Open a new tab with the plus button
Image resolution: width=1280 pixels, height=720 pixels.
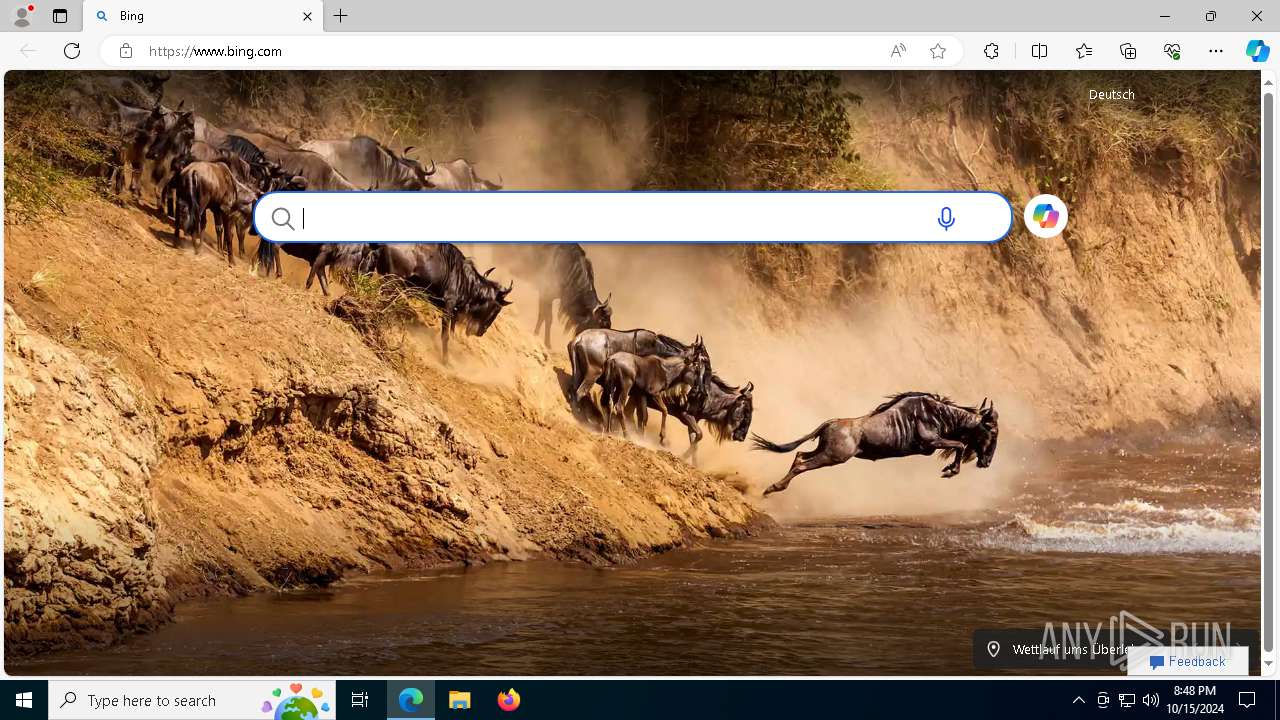click(341, 16)
